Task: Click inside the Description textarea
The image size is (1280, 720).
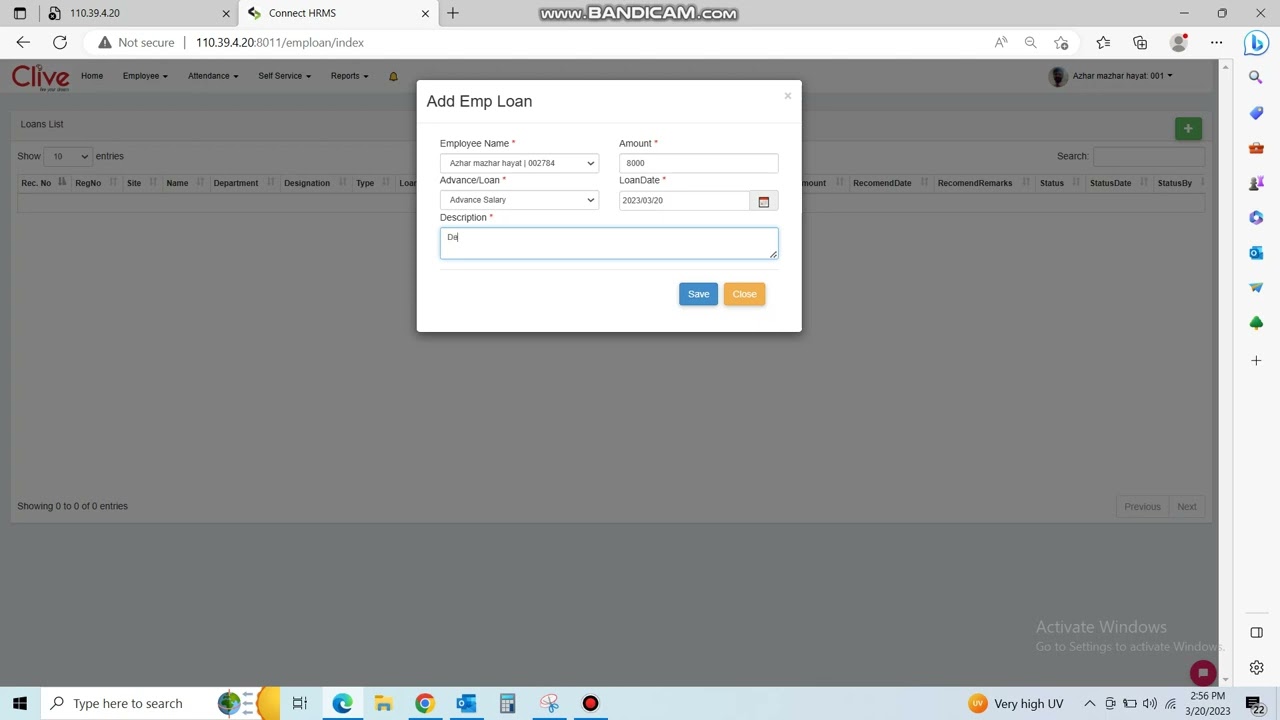Action: [x=609, y=244]
